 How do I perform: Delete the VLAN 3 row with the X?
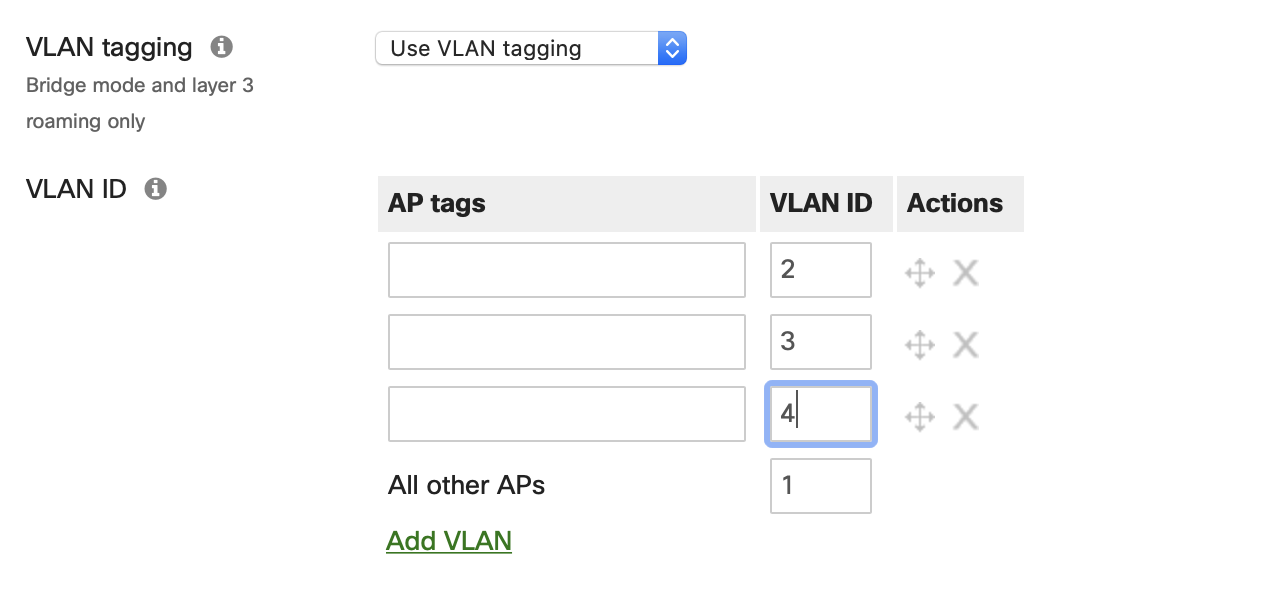coord(964,344)
